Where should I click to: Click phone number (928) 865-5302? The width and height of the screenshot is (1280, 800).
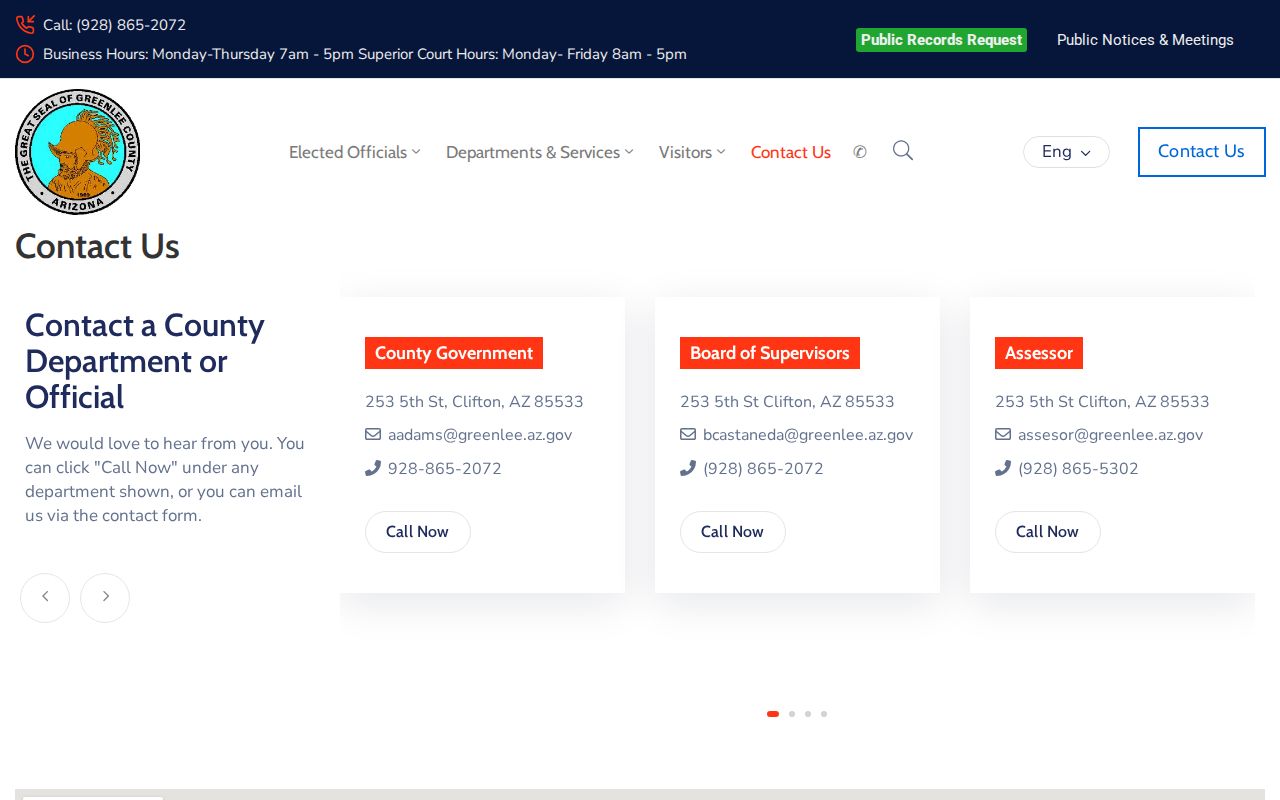coord(1078,469)
